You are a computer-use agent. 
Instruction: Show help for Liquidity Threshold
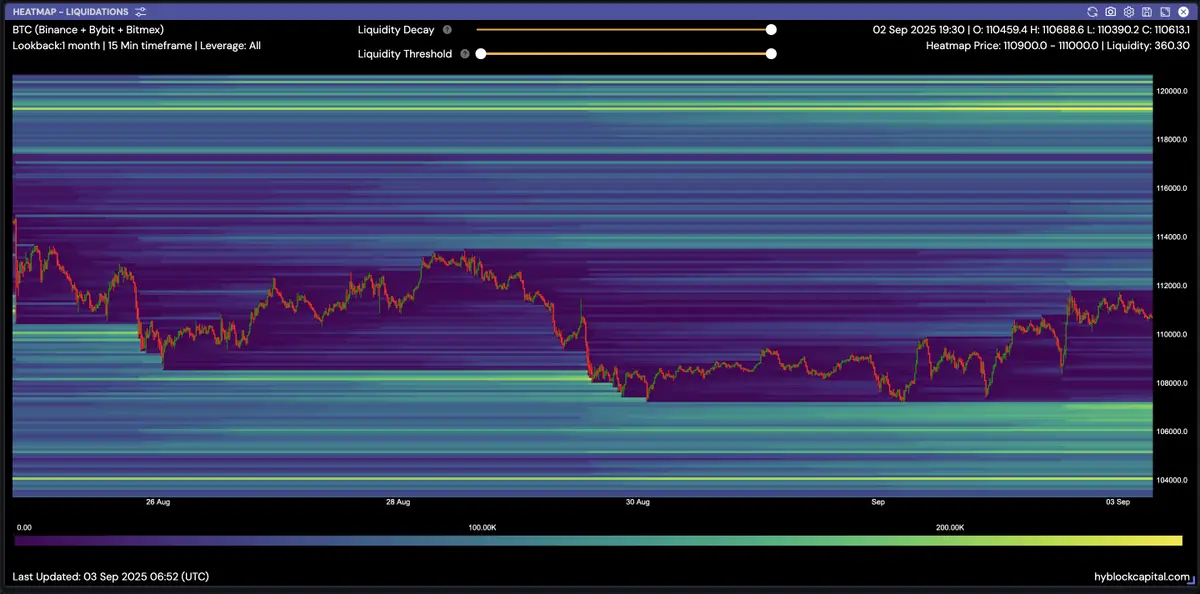click(465, 54)
